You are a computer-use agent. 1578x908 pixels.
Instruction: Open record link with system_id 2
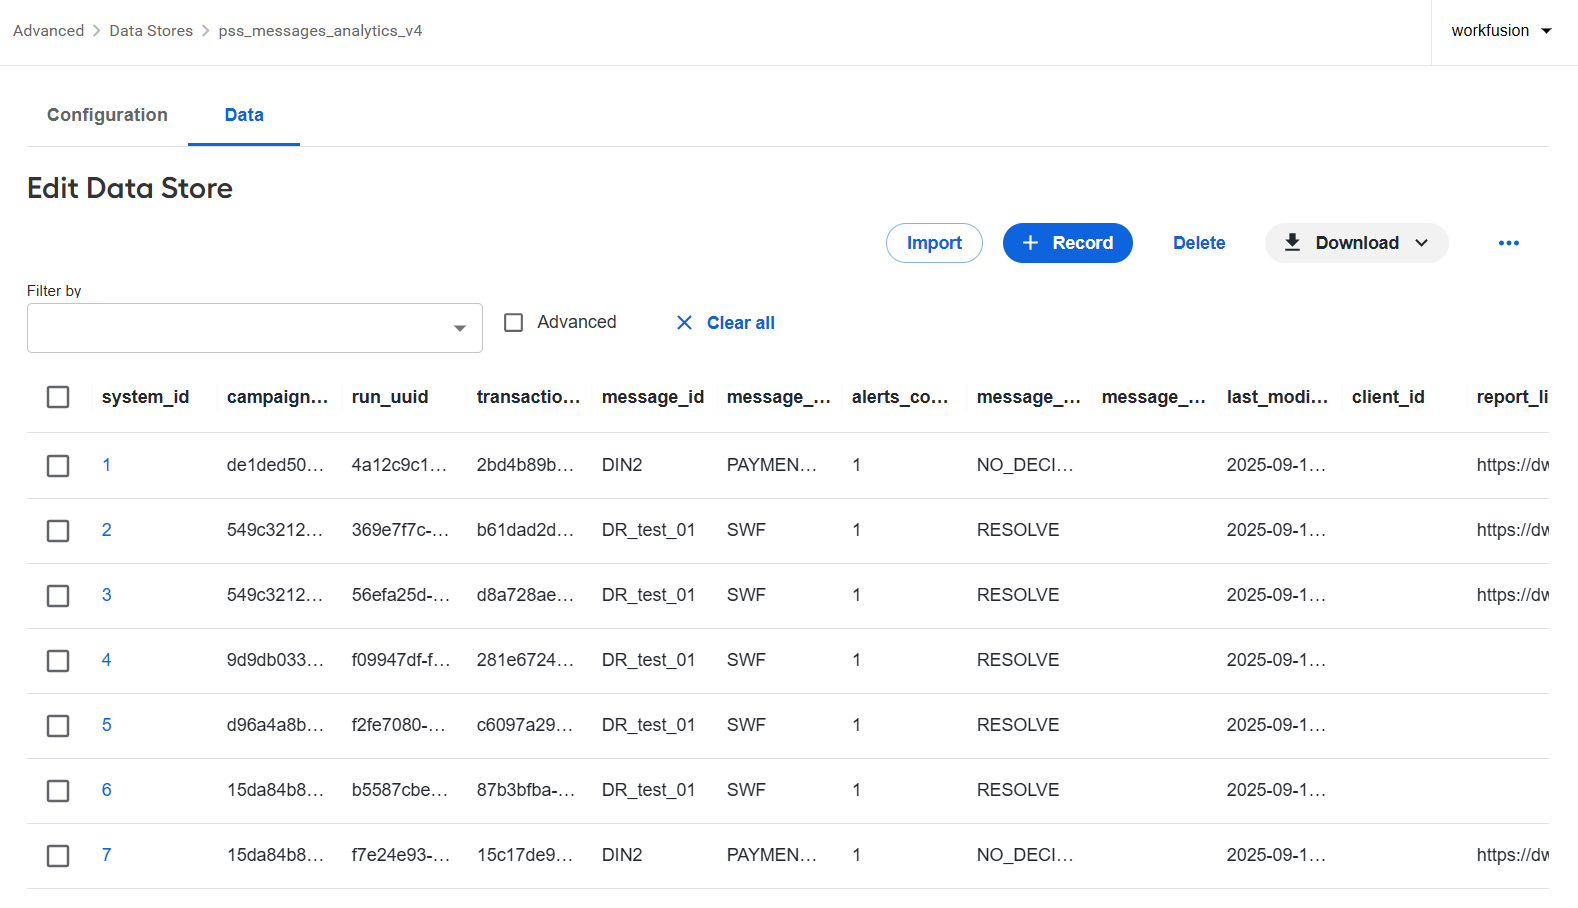coord(106,530)
